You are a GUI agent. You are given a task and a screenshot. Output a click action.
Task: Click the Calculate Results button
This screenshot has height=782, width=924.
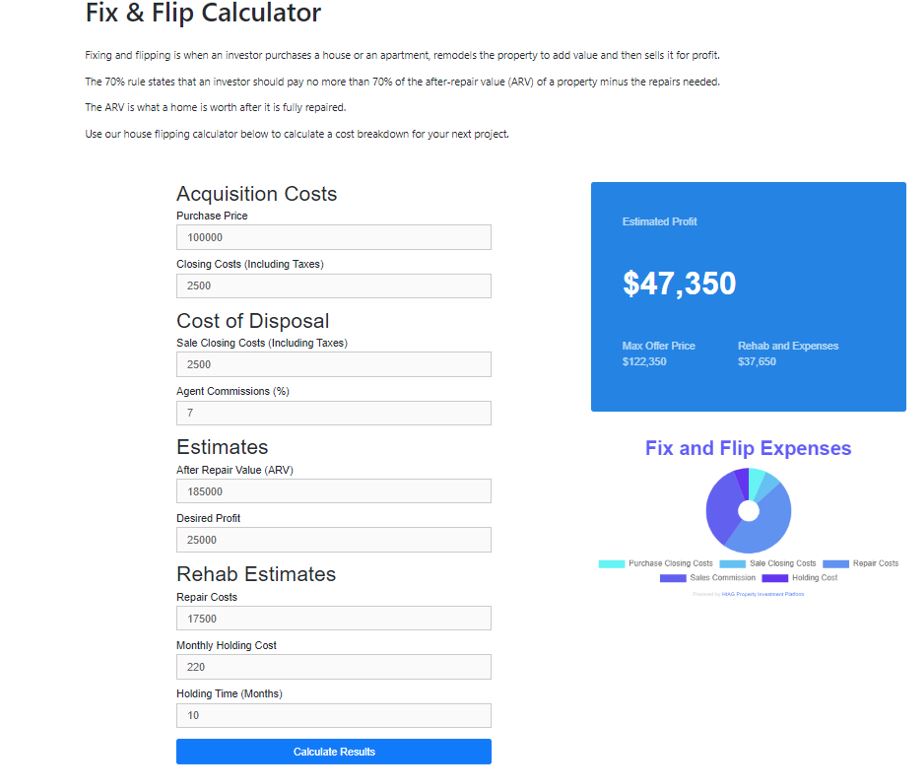[334, 751]
